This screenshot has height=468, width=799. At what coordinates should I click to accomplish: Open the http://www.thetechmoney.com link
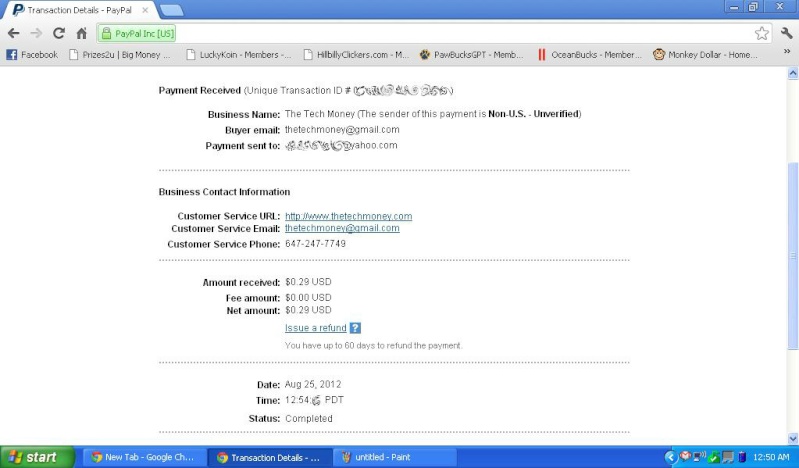pos(349,216)
